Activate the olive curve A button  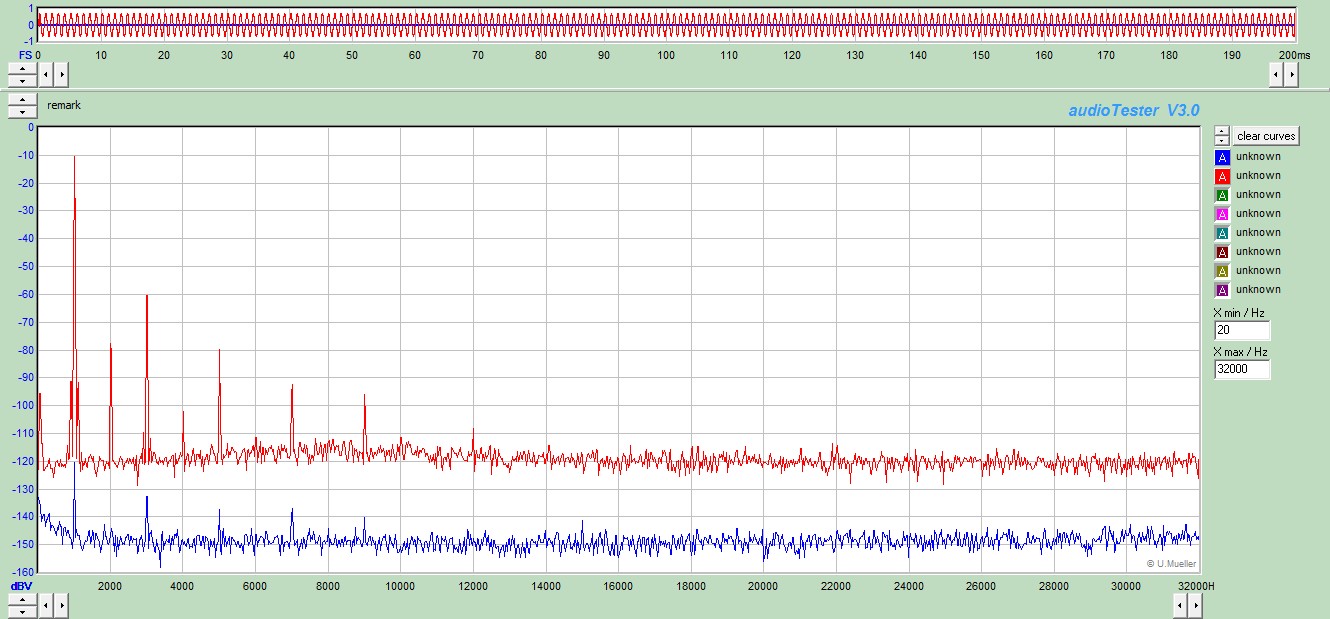point(1221,271)
